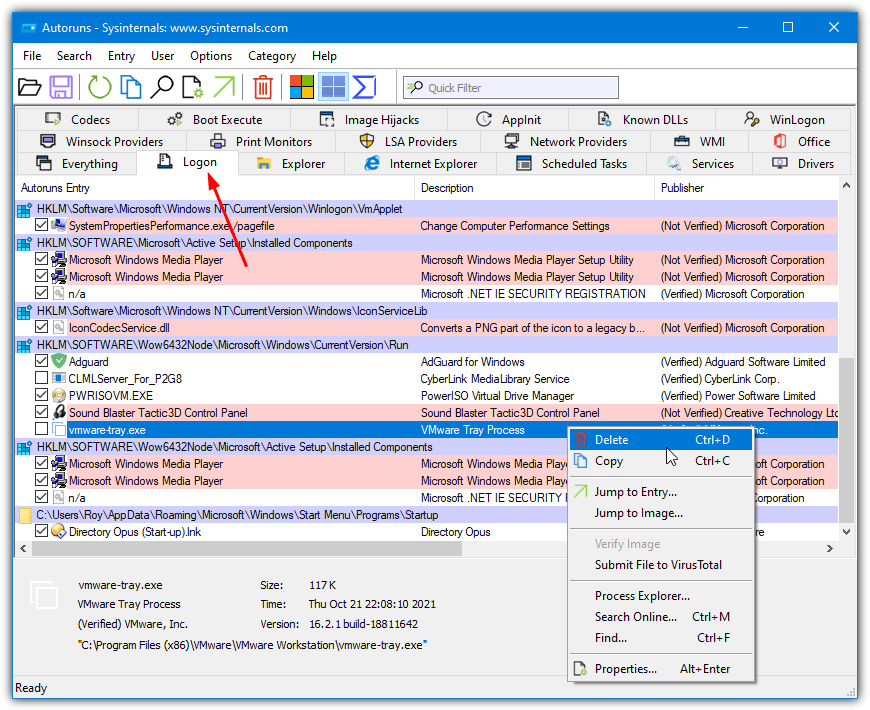Click the Sound Blaster headphones icon
Screen dimensions: 870x710
click(59, 412)
